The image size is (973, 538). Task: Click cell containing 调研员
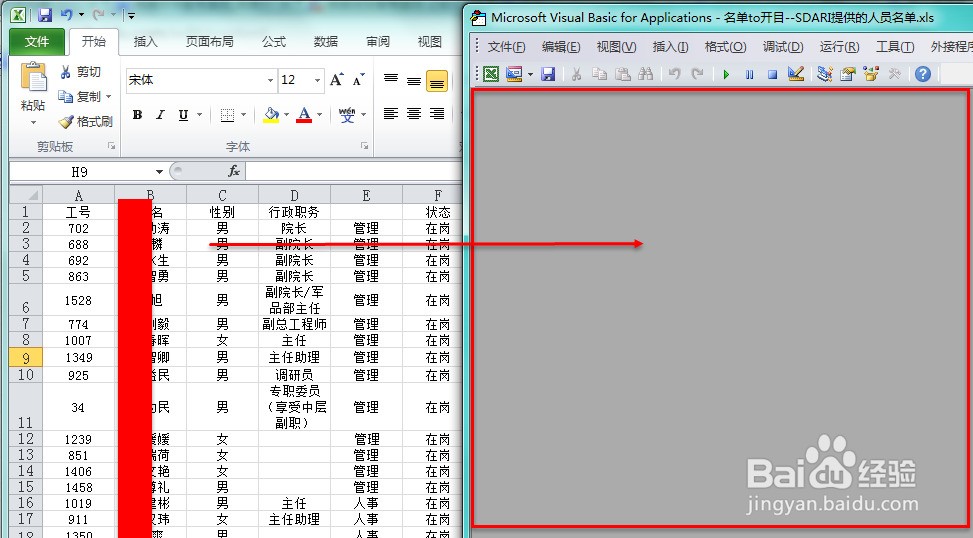click(294, 375)
